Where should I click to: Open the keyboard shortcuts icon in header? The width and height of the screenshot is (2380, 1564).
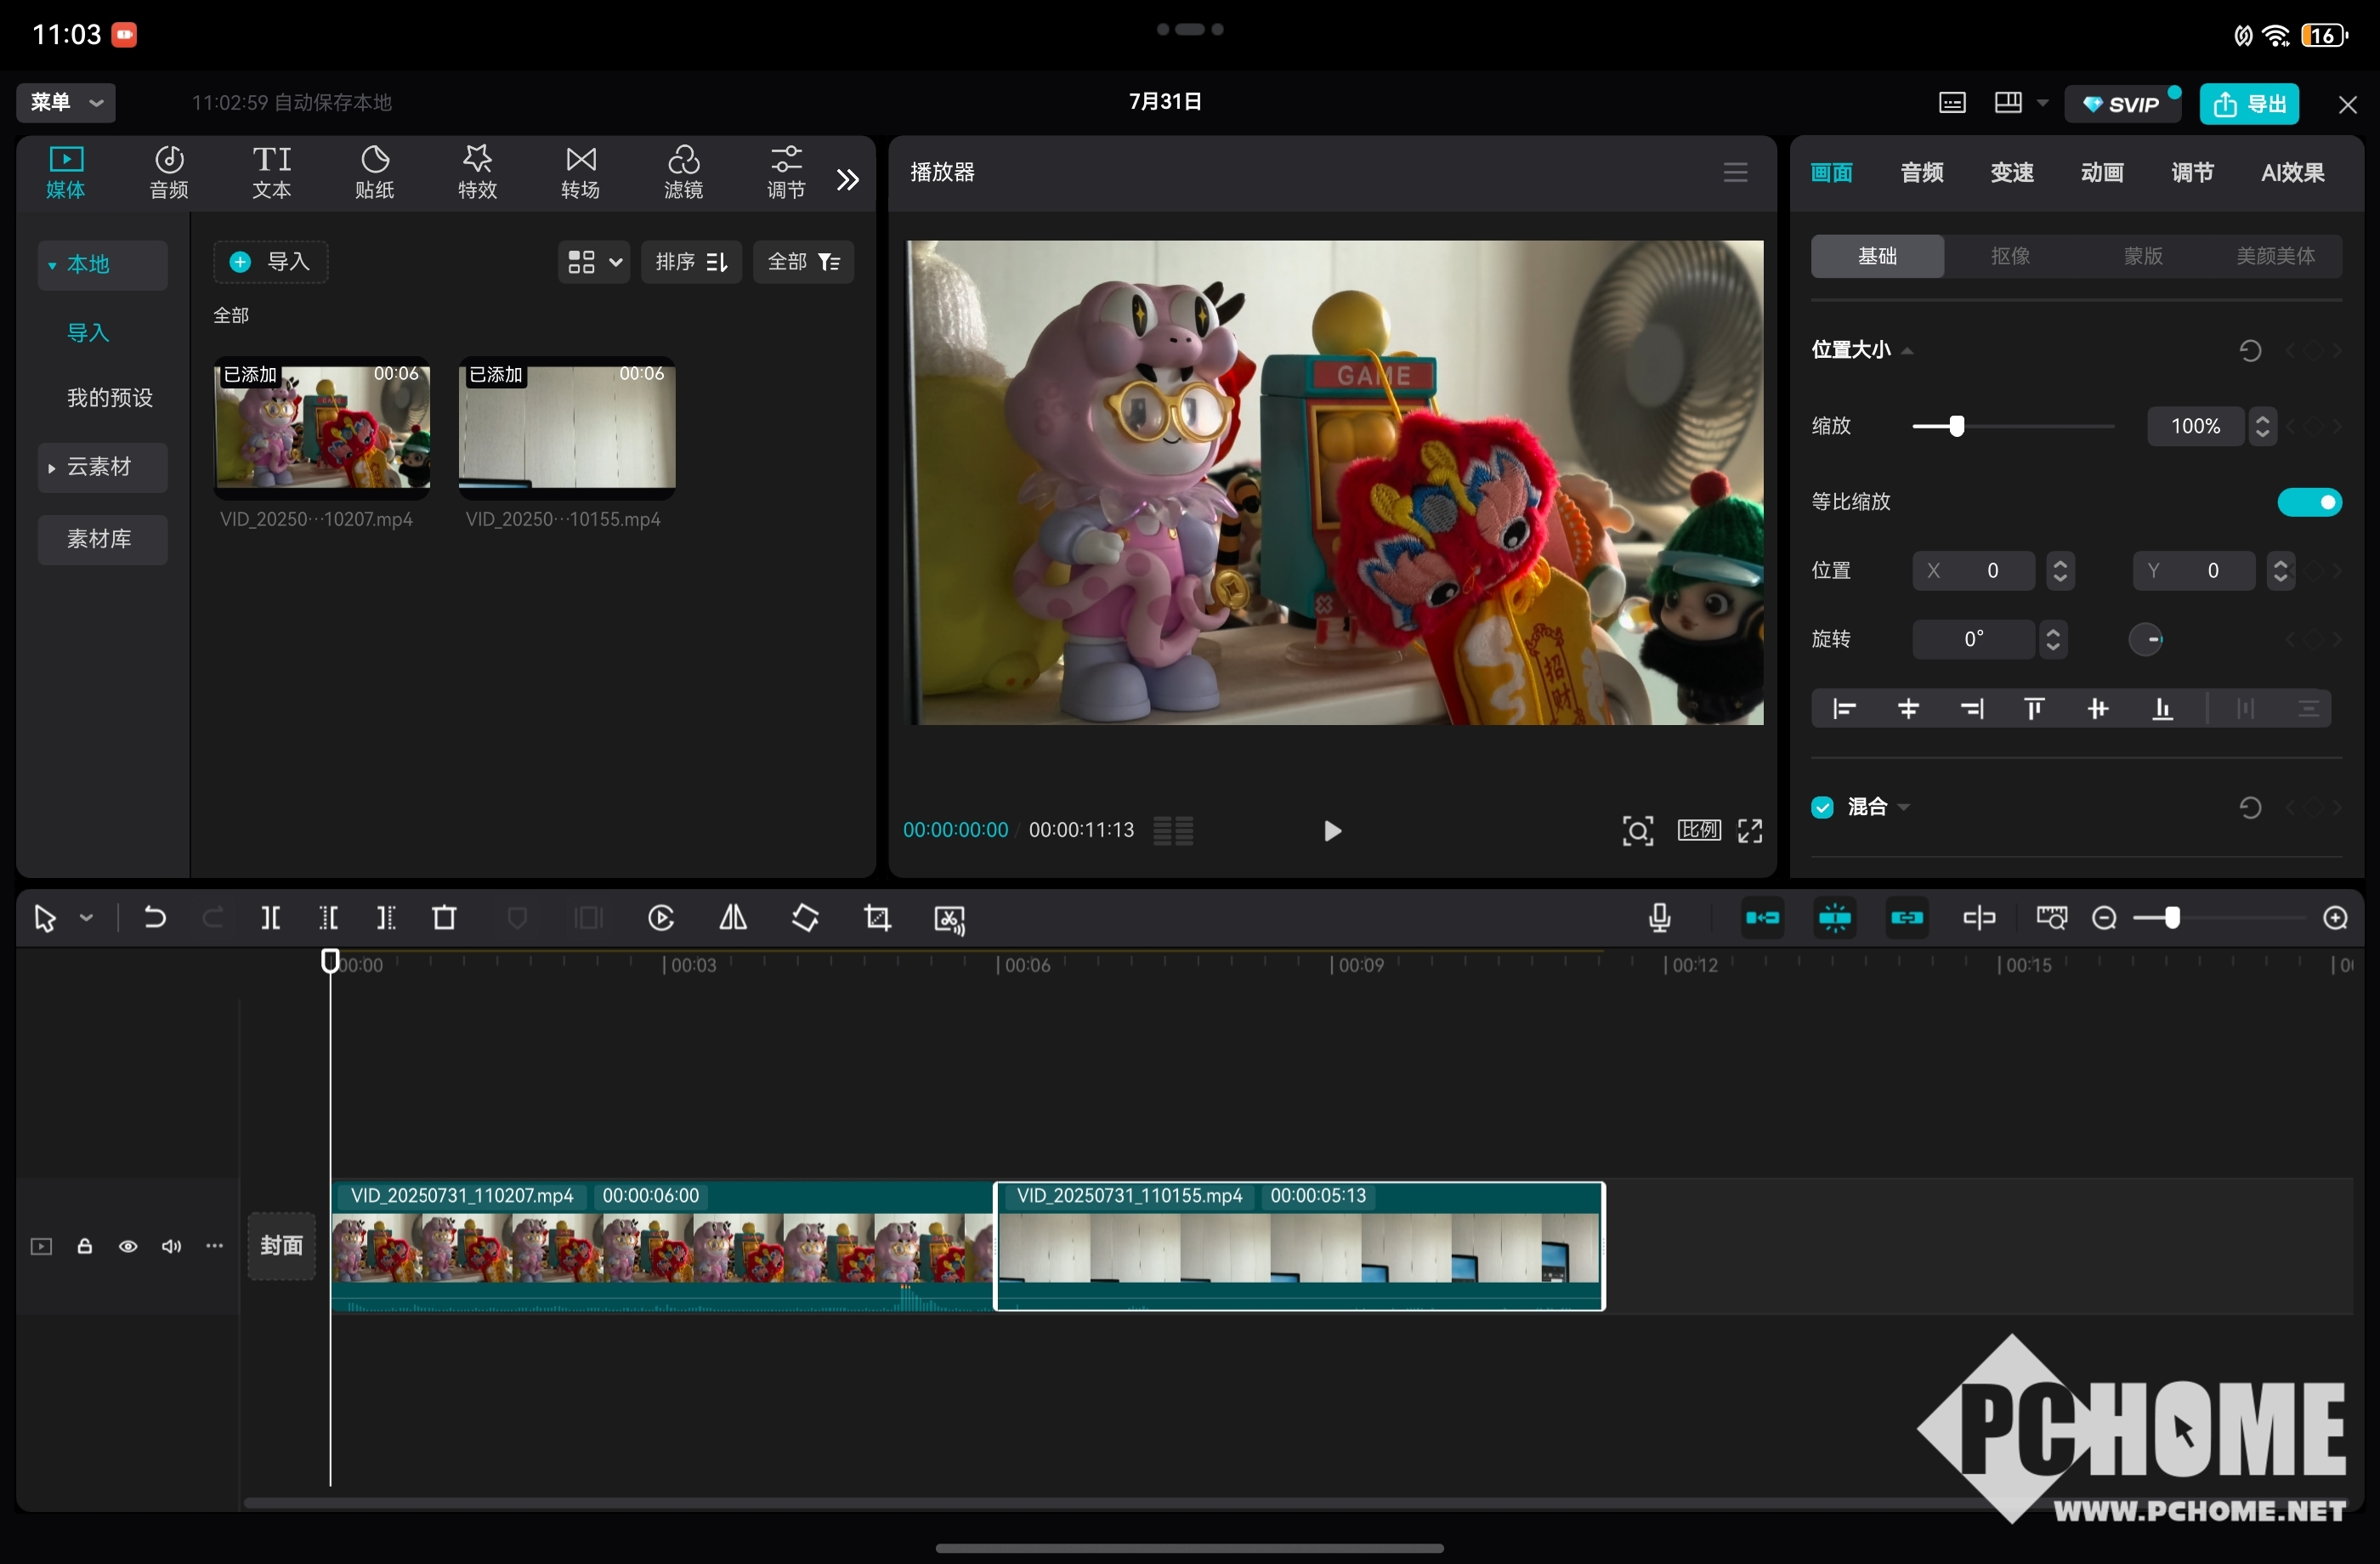[1952, 103]
